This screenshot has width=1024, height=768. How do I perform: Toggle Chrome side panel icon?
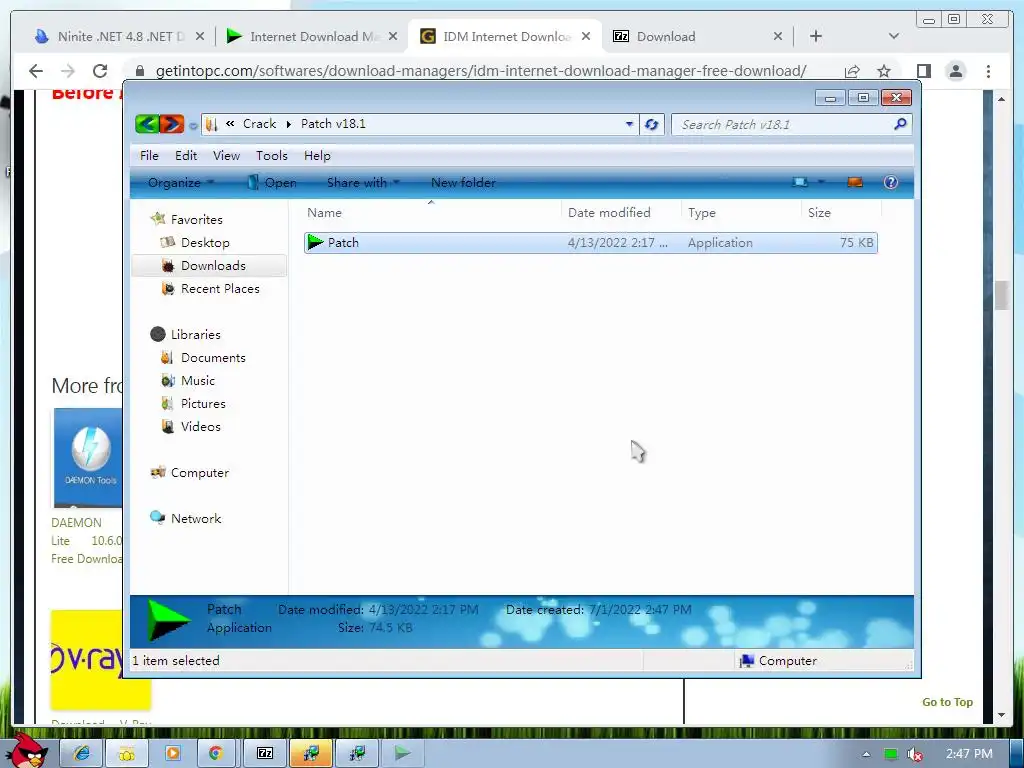coord(923,71)
